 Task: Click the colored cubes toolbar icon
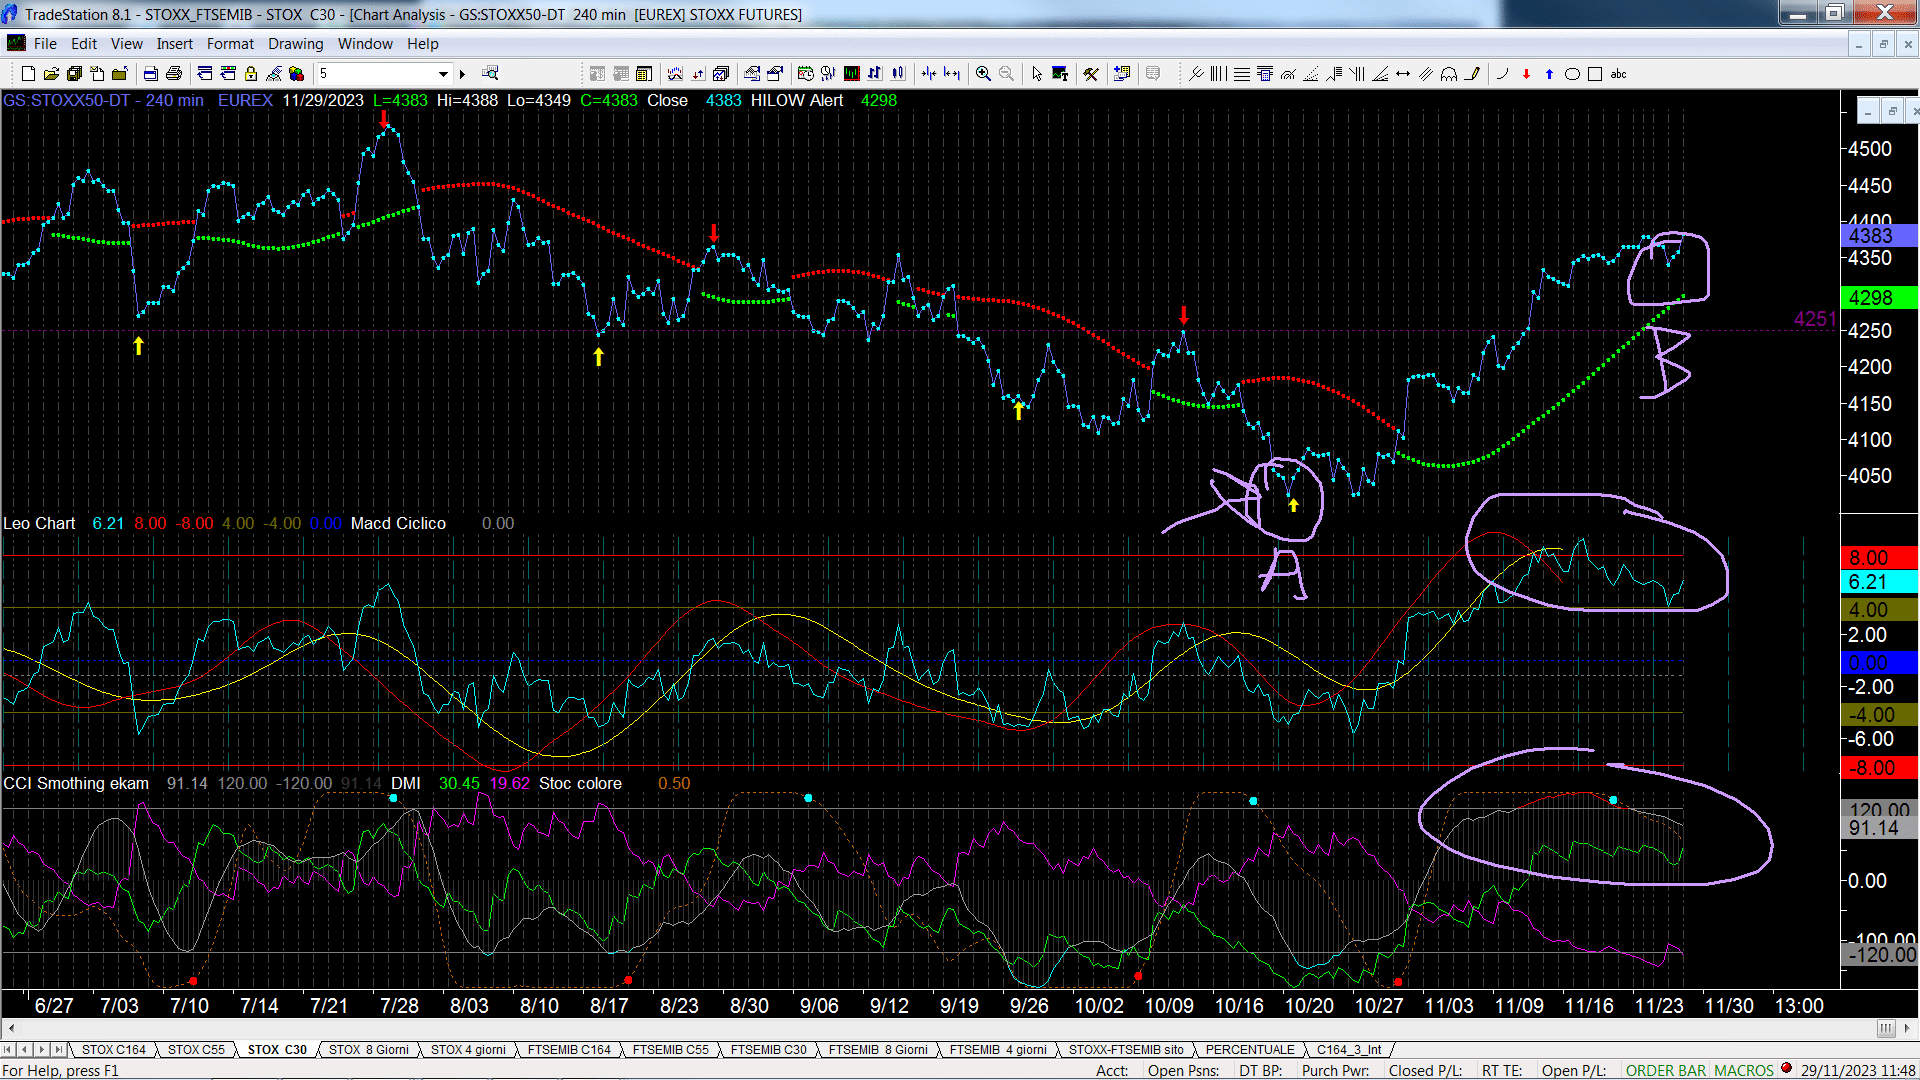[x=297, y=74]
